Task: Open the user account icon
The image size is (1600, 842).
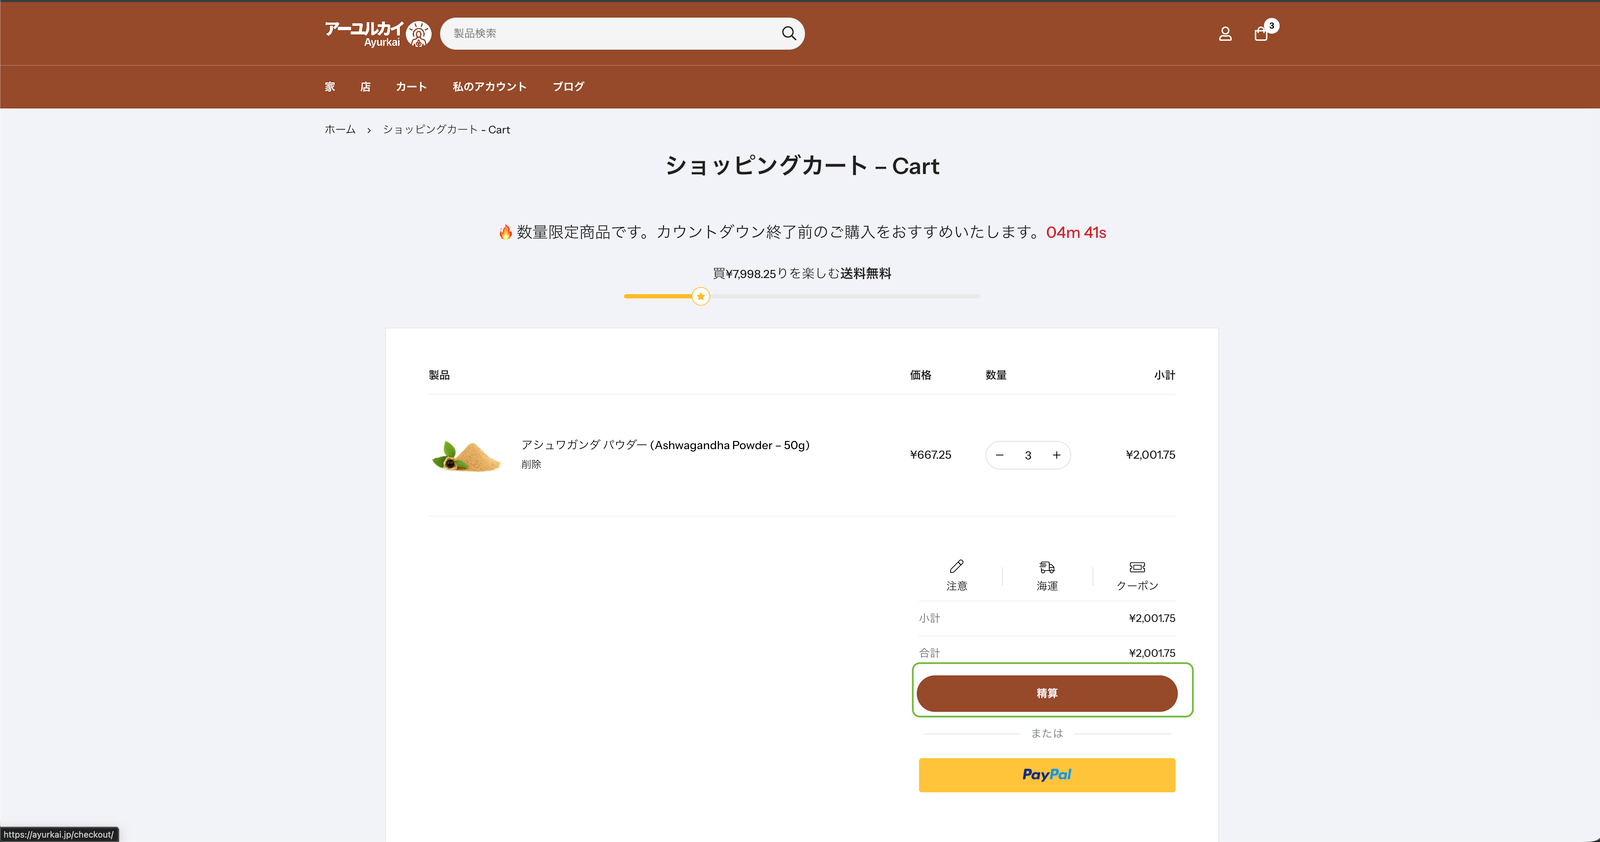Action: coord(1225,34)
